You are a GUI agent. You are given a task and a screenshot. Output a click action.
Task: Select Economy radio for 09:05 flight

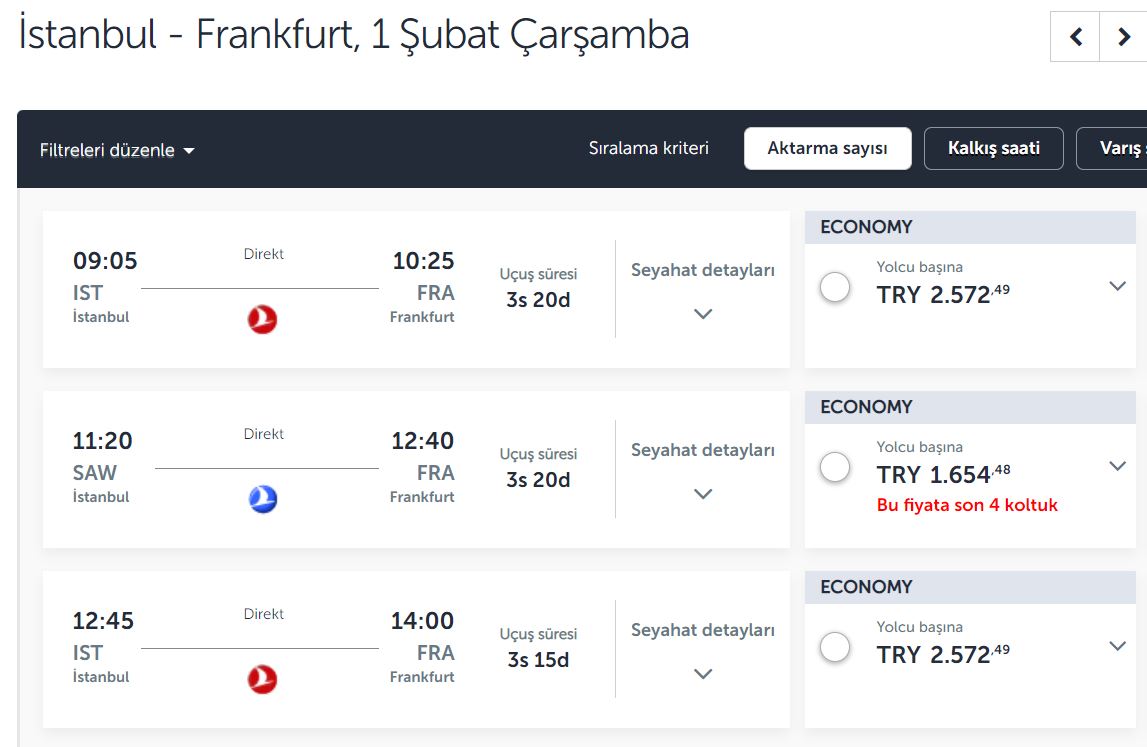click(835, 287)
